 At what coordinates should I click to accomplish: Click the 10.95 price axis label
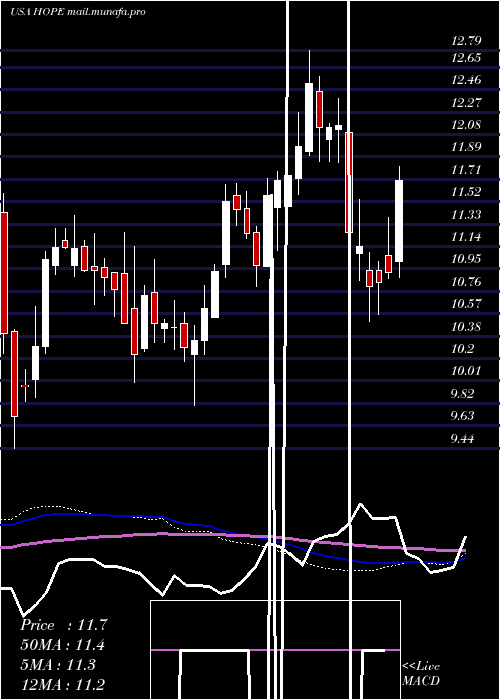pos(466,259)
